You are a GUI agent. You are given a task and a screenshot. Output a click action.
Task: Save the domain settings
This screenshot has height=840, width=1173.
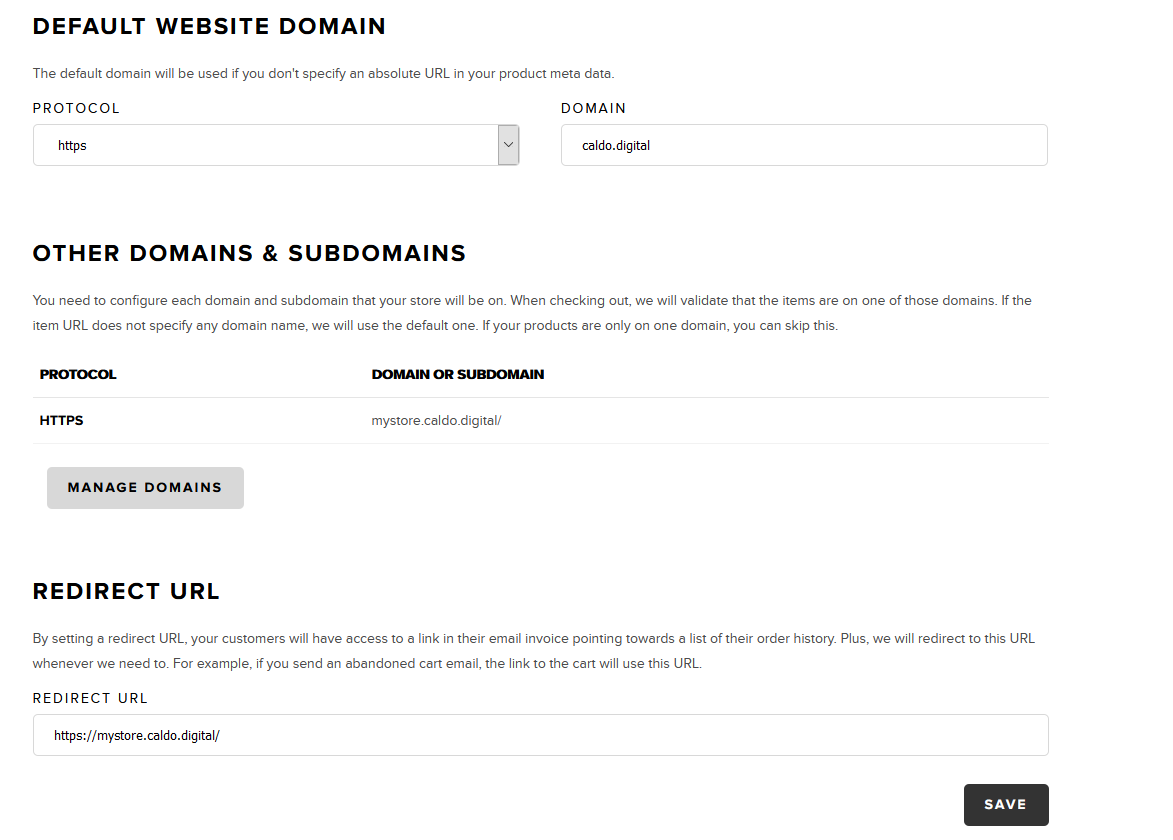click(x=1005, y=805)
